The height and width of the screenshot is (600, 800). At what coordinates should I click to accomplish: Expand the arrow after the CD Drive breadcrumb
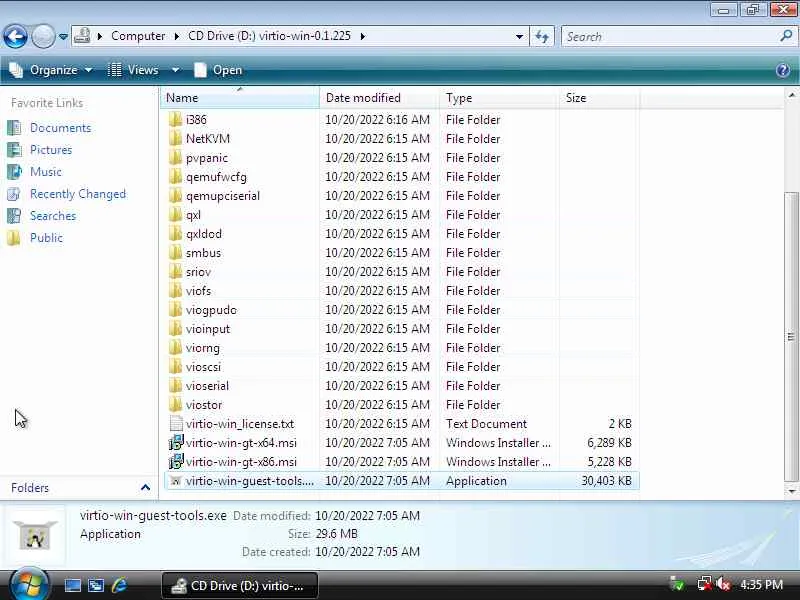[x=362, y=36]
